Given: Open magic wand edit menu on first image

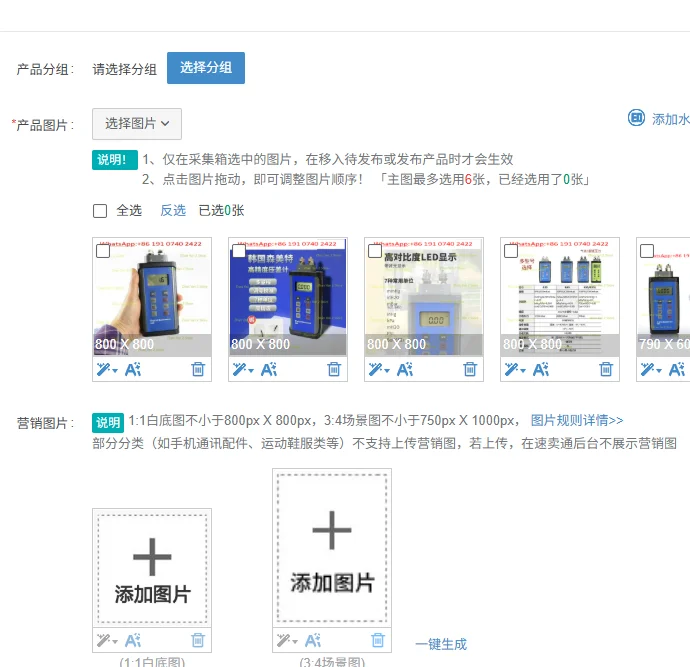Looking at the screenshot, I should (107, 369).
